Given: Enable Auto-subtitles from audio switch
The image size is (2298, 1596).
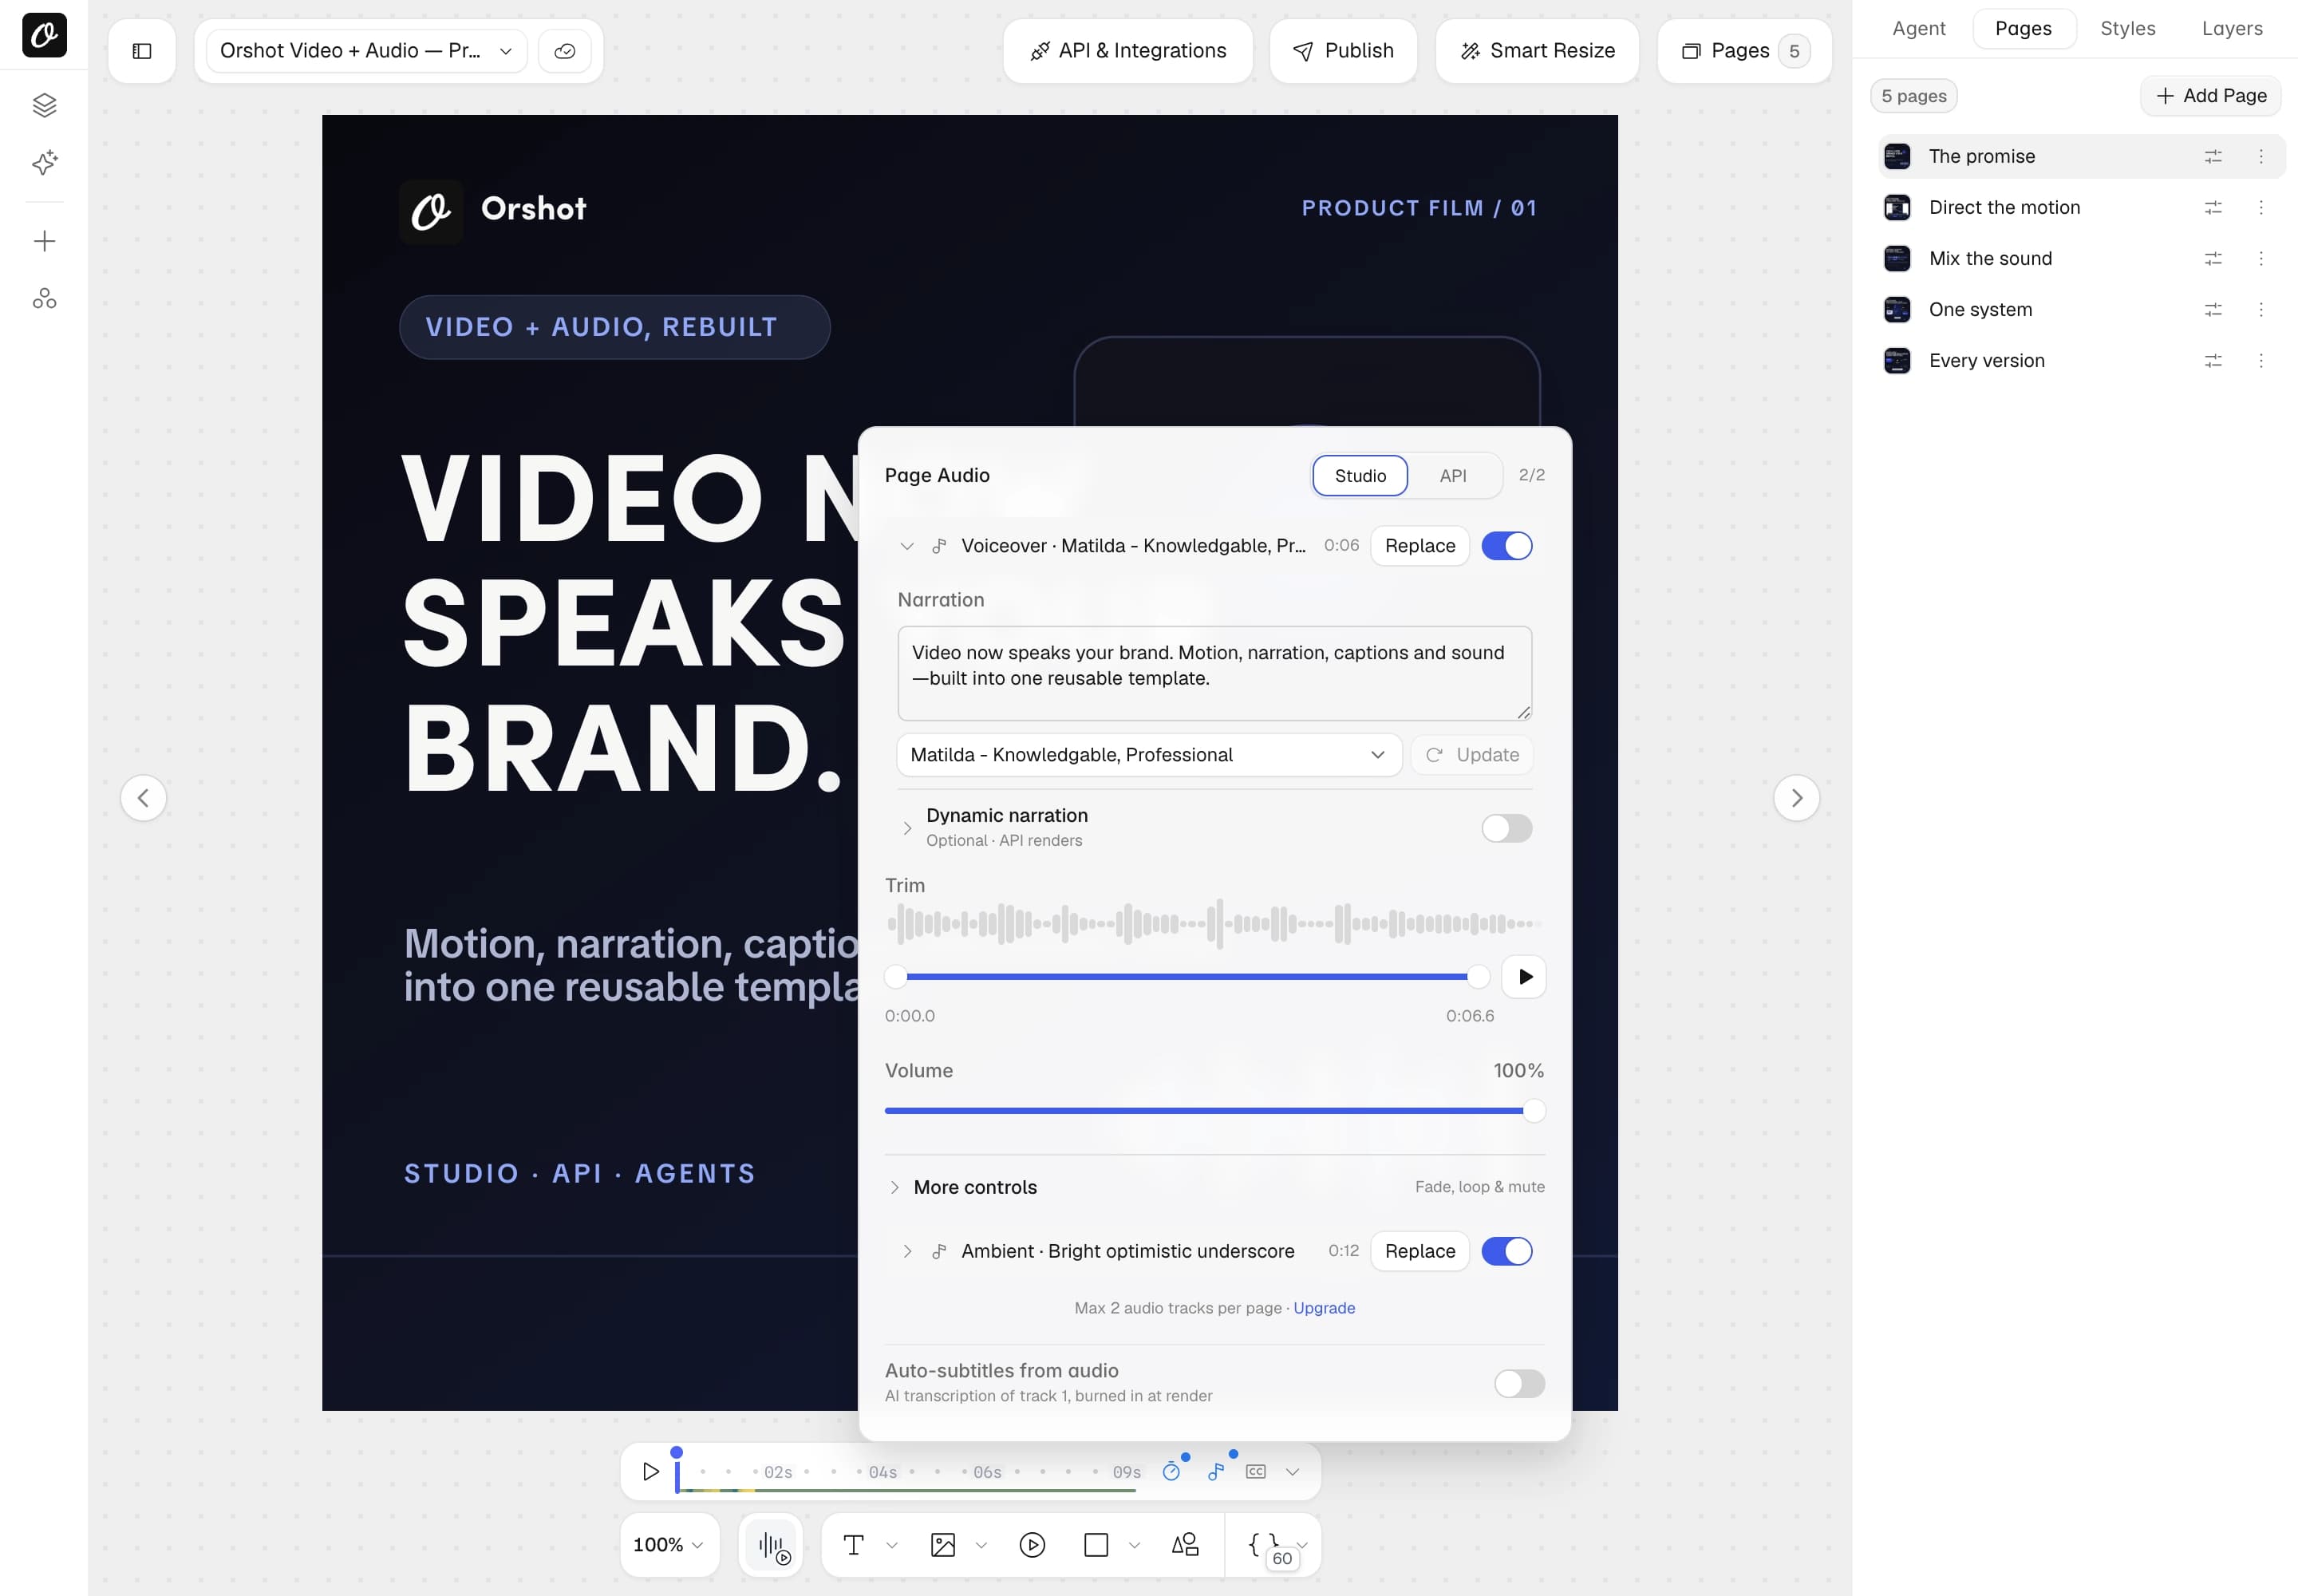Looking at the screenshot, I should pos(1519,1384).
